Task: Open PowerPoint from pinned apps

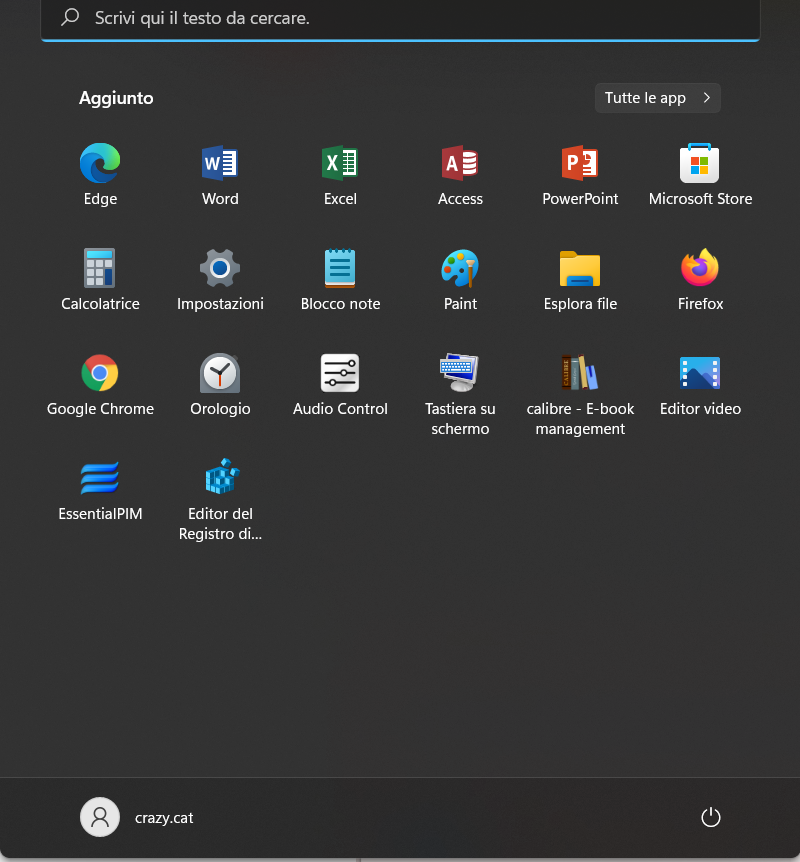Action: pyautogui.click(x=580, y=163)
